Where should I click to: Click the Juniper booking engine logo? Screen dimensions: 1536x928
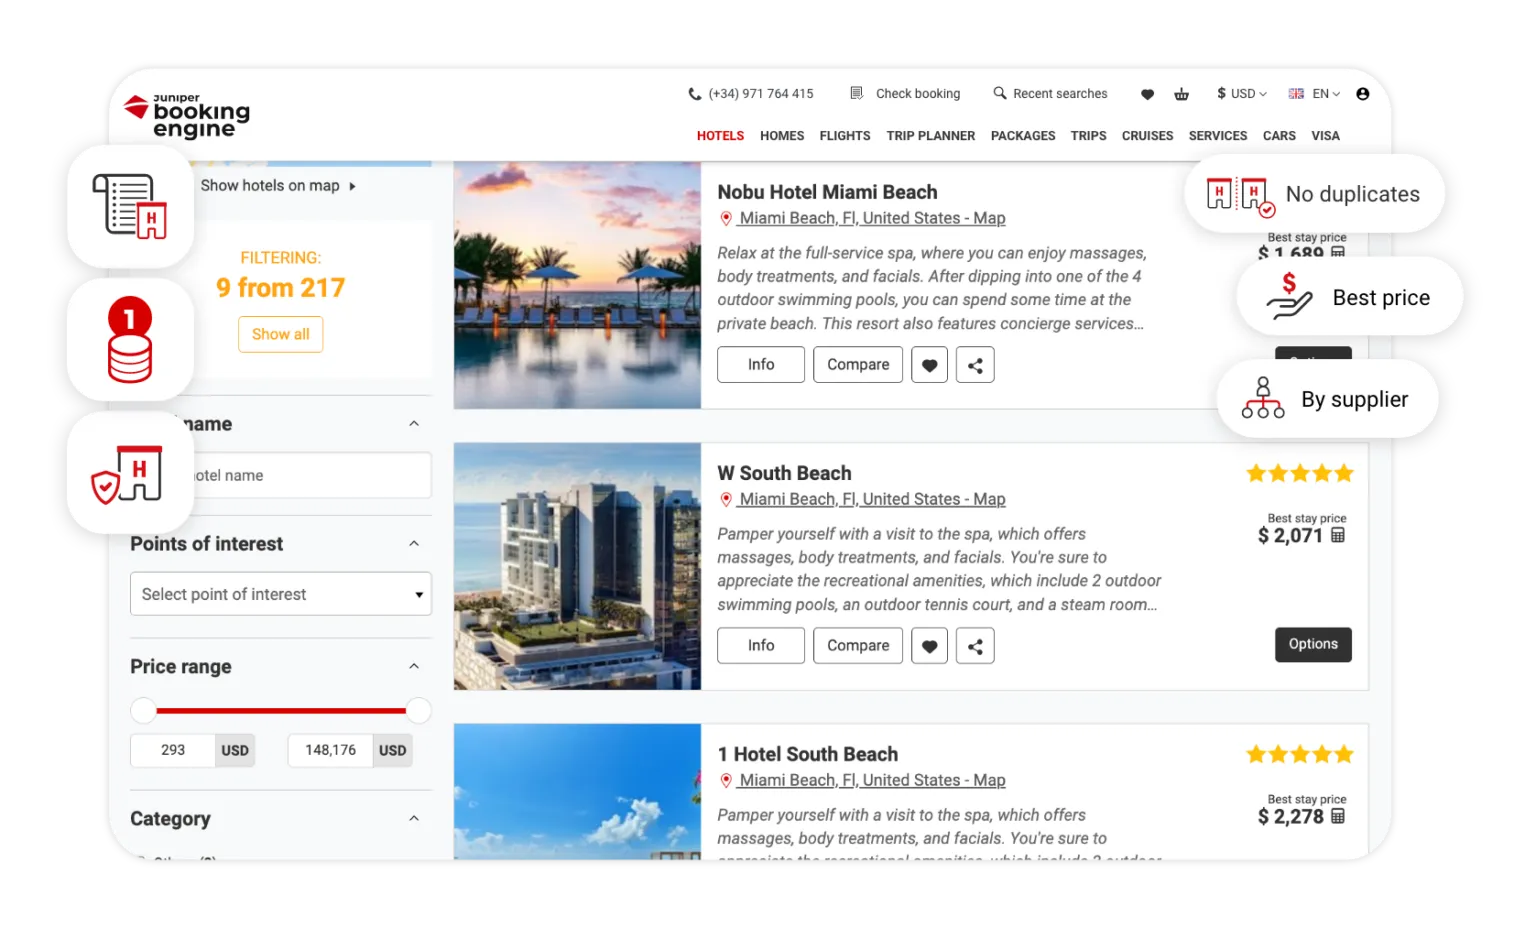pos(187,115)
